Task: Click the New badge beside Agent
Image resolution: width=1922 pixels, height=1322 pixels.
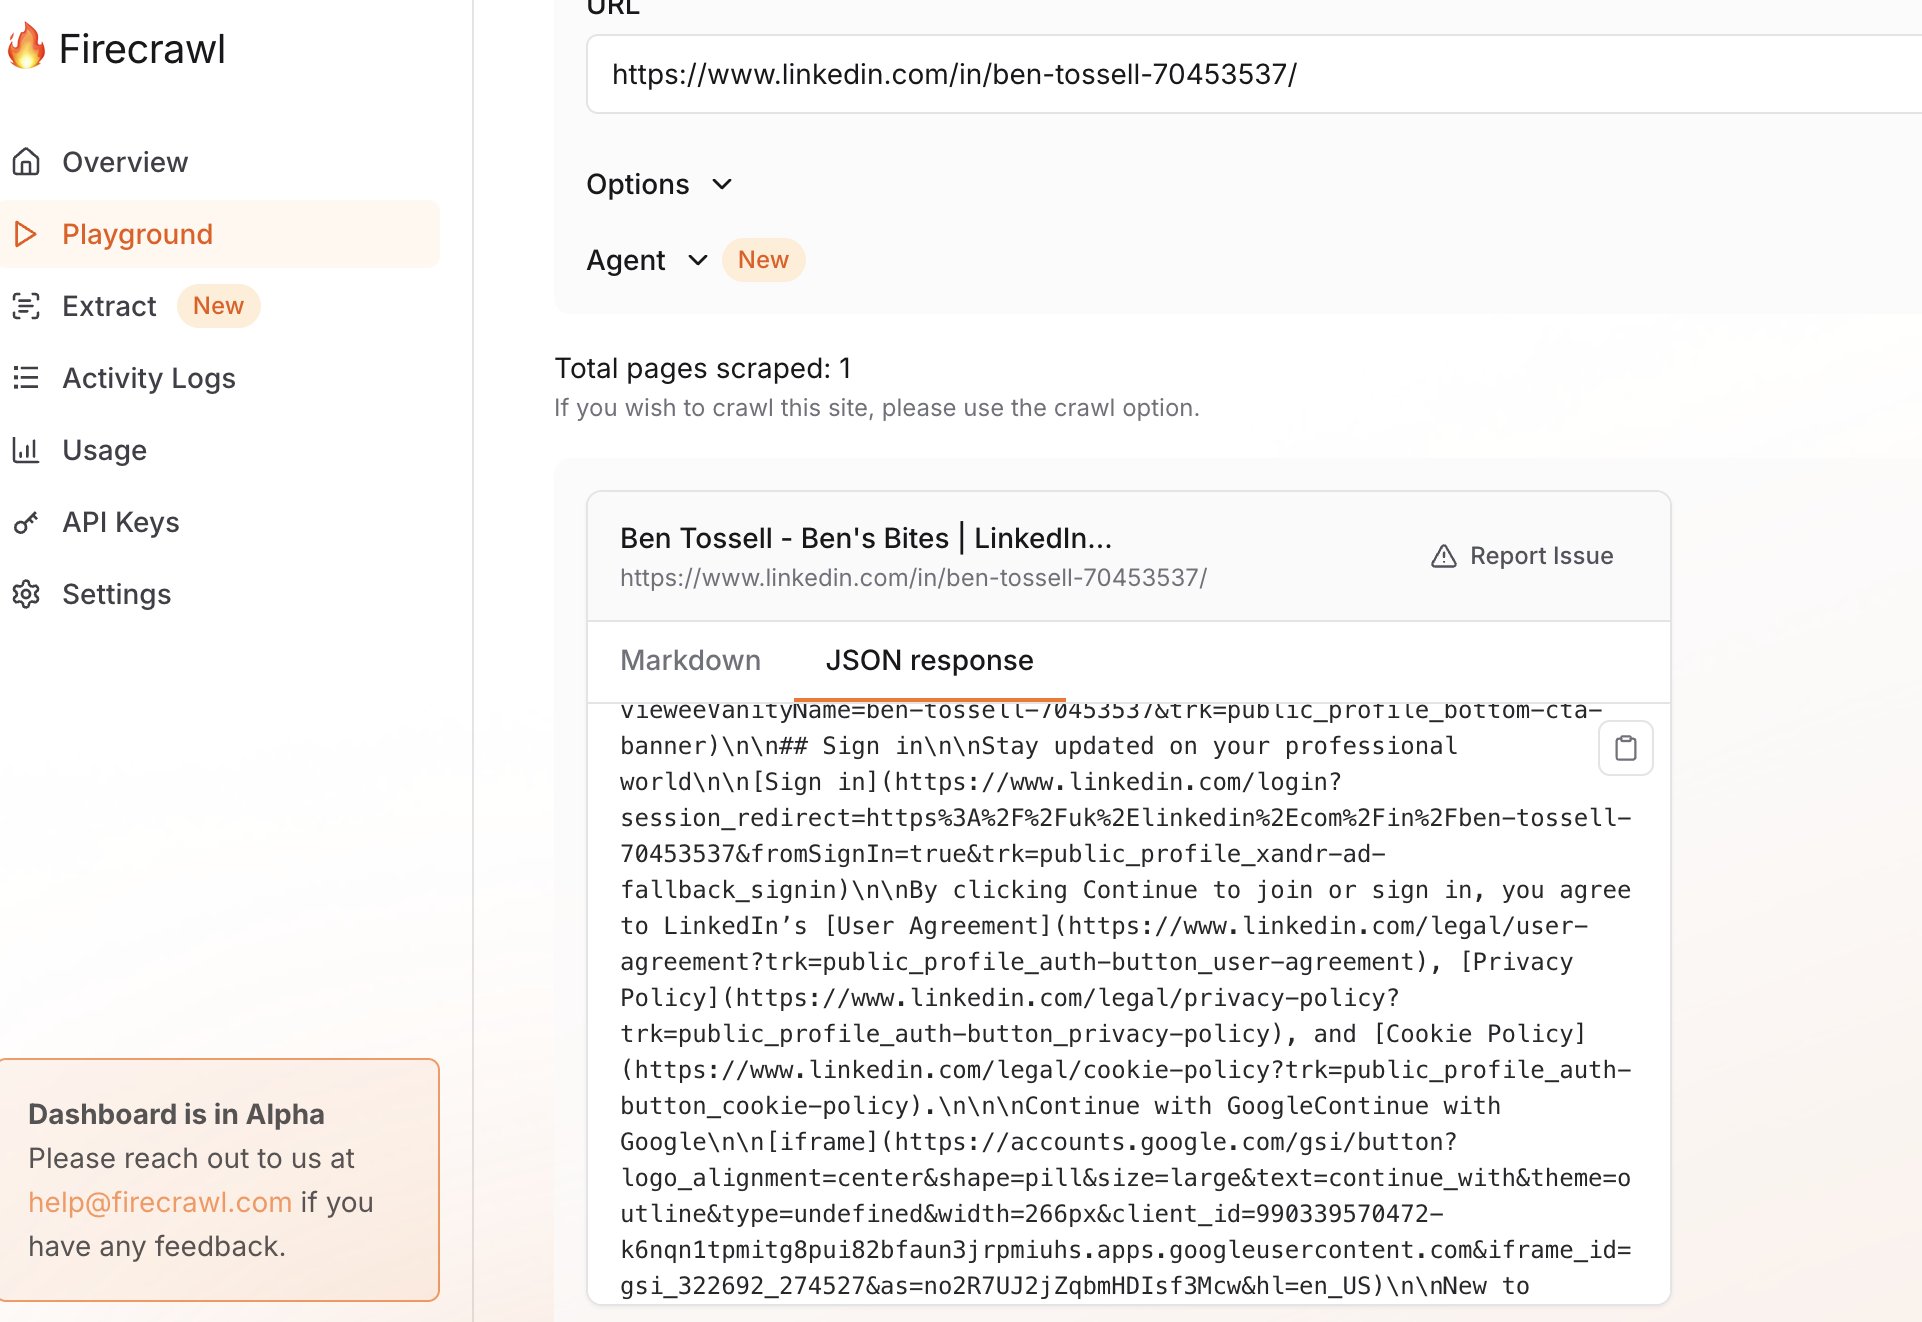Action: pos(763,260)
